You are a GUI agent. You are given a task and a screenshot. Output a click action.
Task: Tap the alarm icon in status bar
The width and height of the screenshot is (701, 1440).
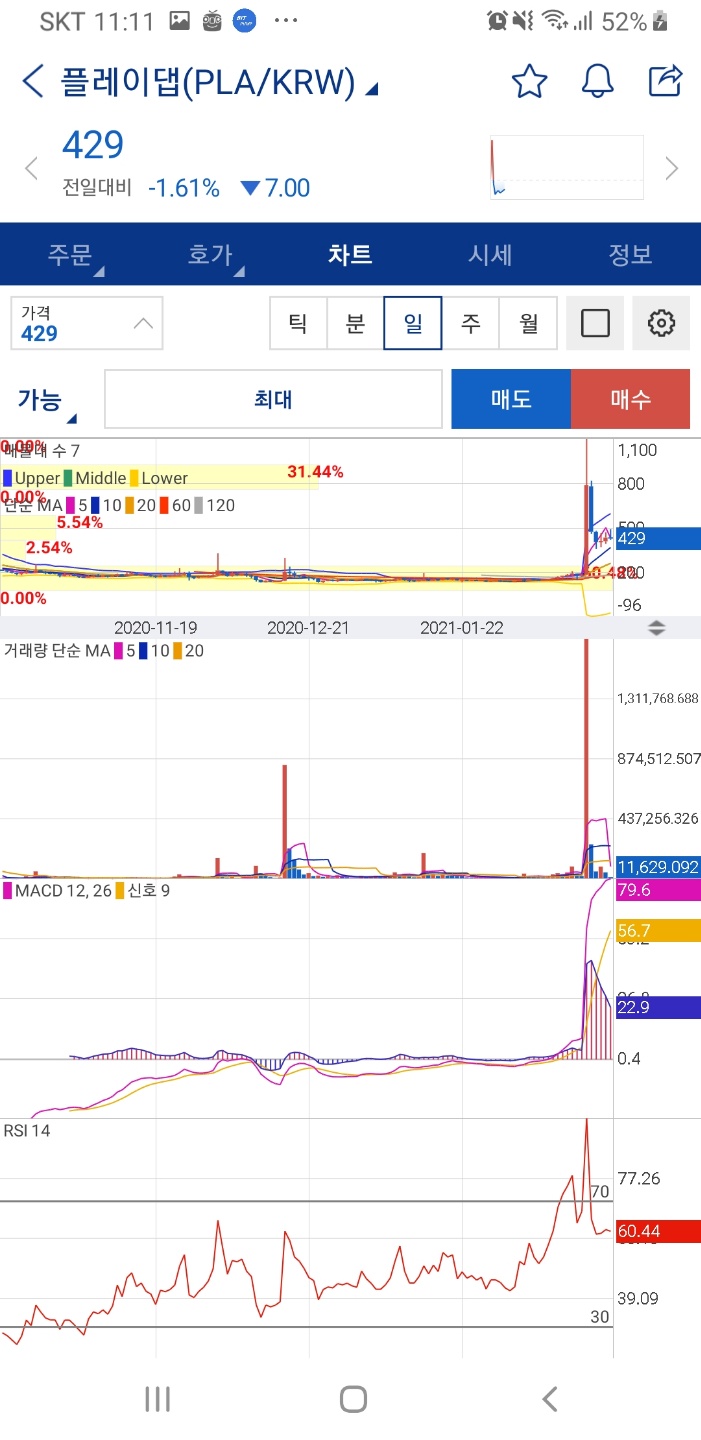[497, 21]
